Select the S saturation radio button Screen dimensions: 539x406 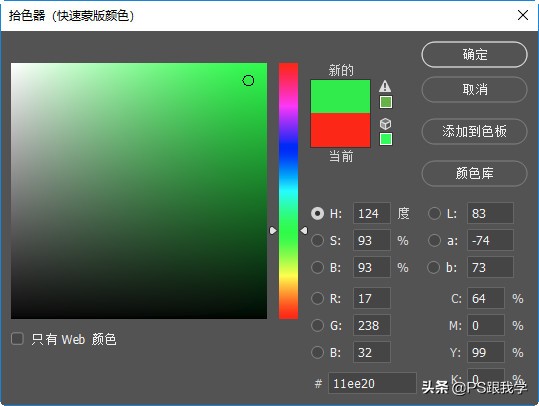point(317,240)
